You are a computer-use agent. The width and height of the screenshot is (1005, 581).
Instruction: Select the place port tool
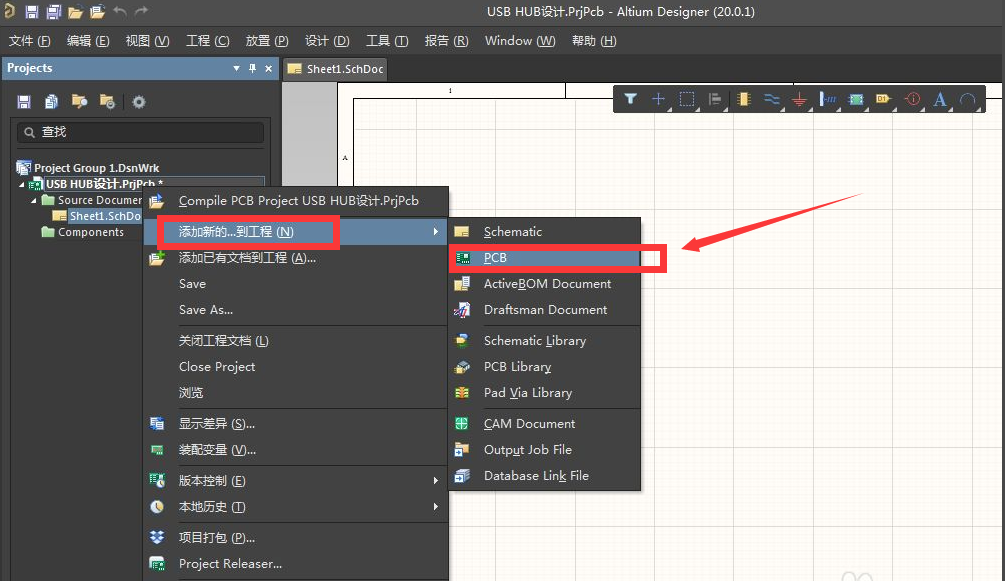pos(884,99)
